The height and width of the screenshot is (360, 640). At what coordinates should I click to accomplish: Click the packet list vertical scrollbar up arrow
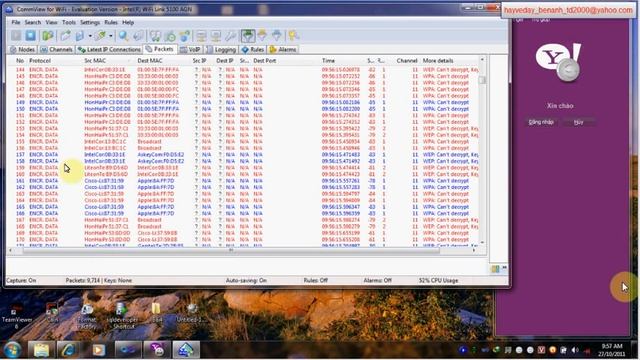[x=482, y=60]
